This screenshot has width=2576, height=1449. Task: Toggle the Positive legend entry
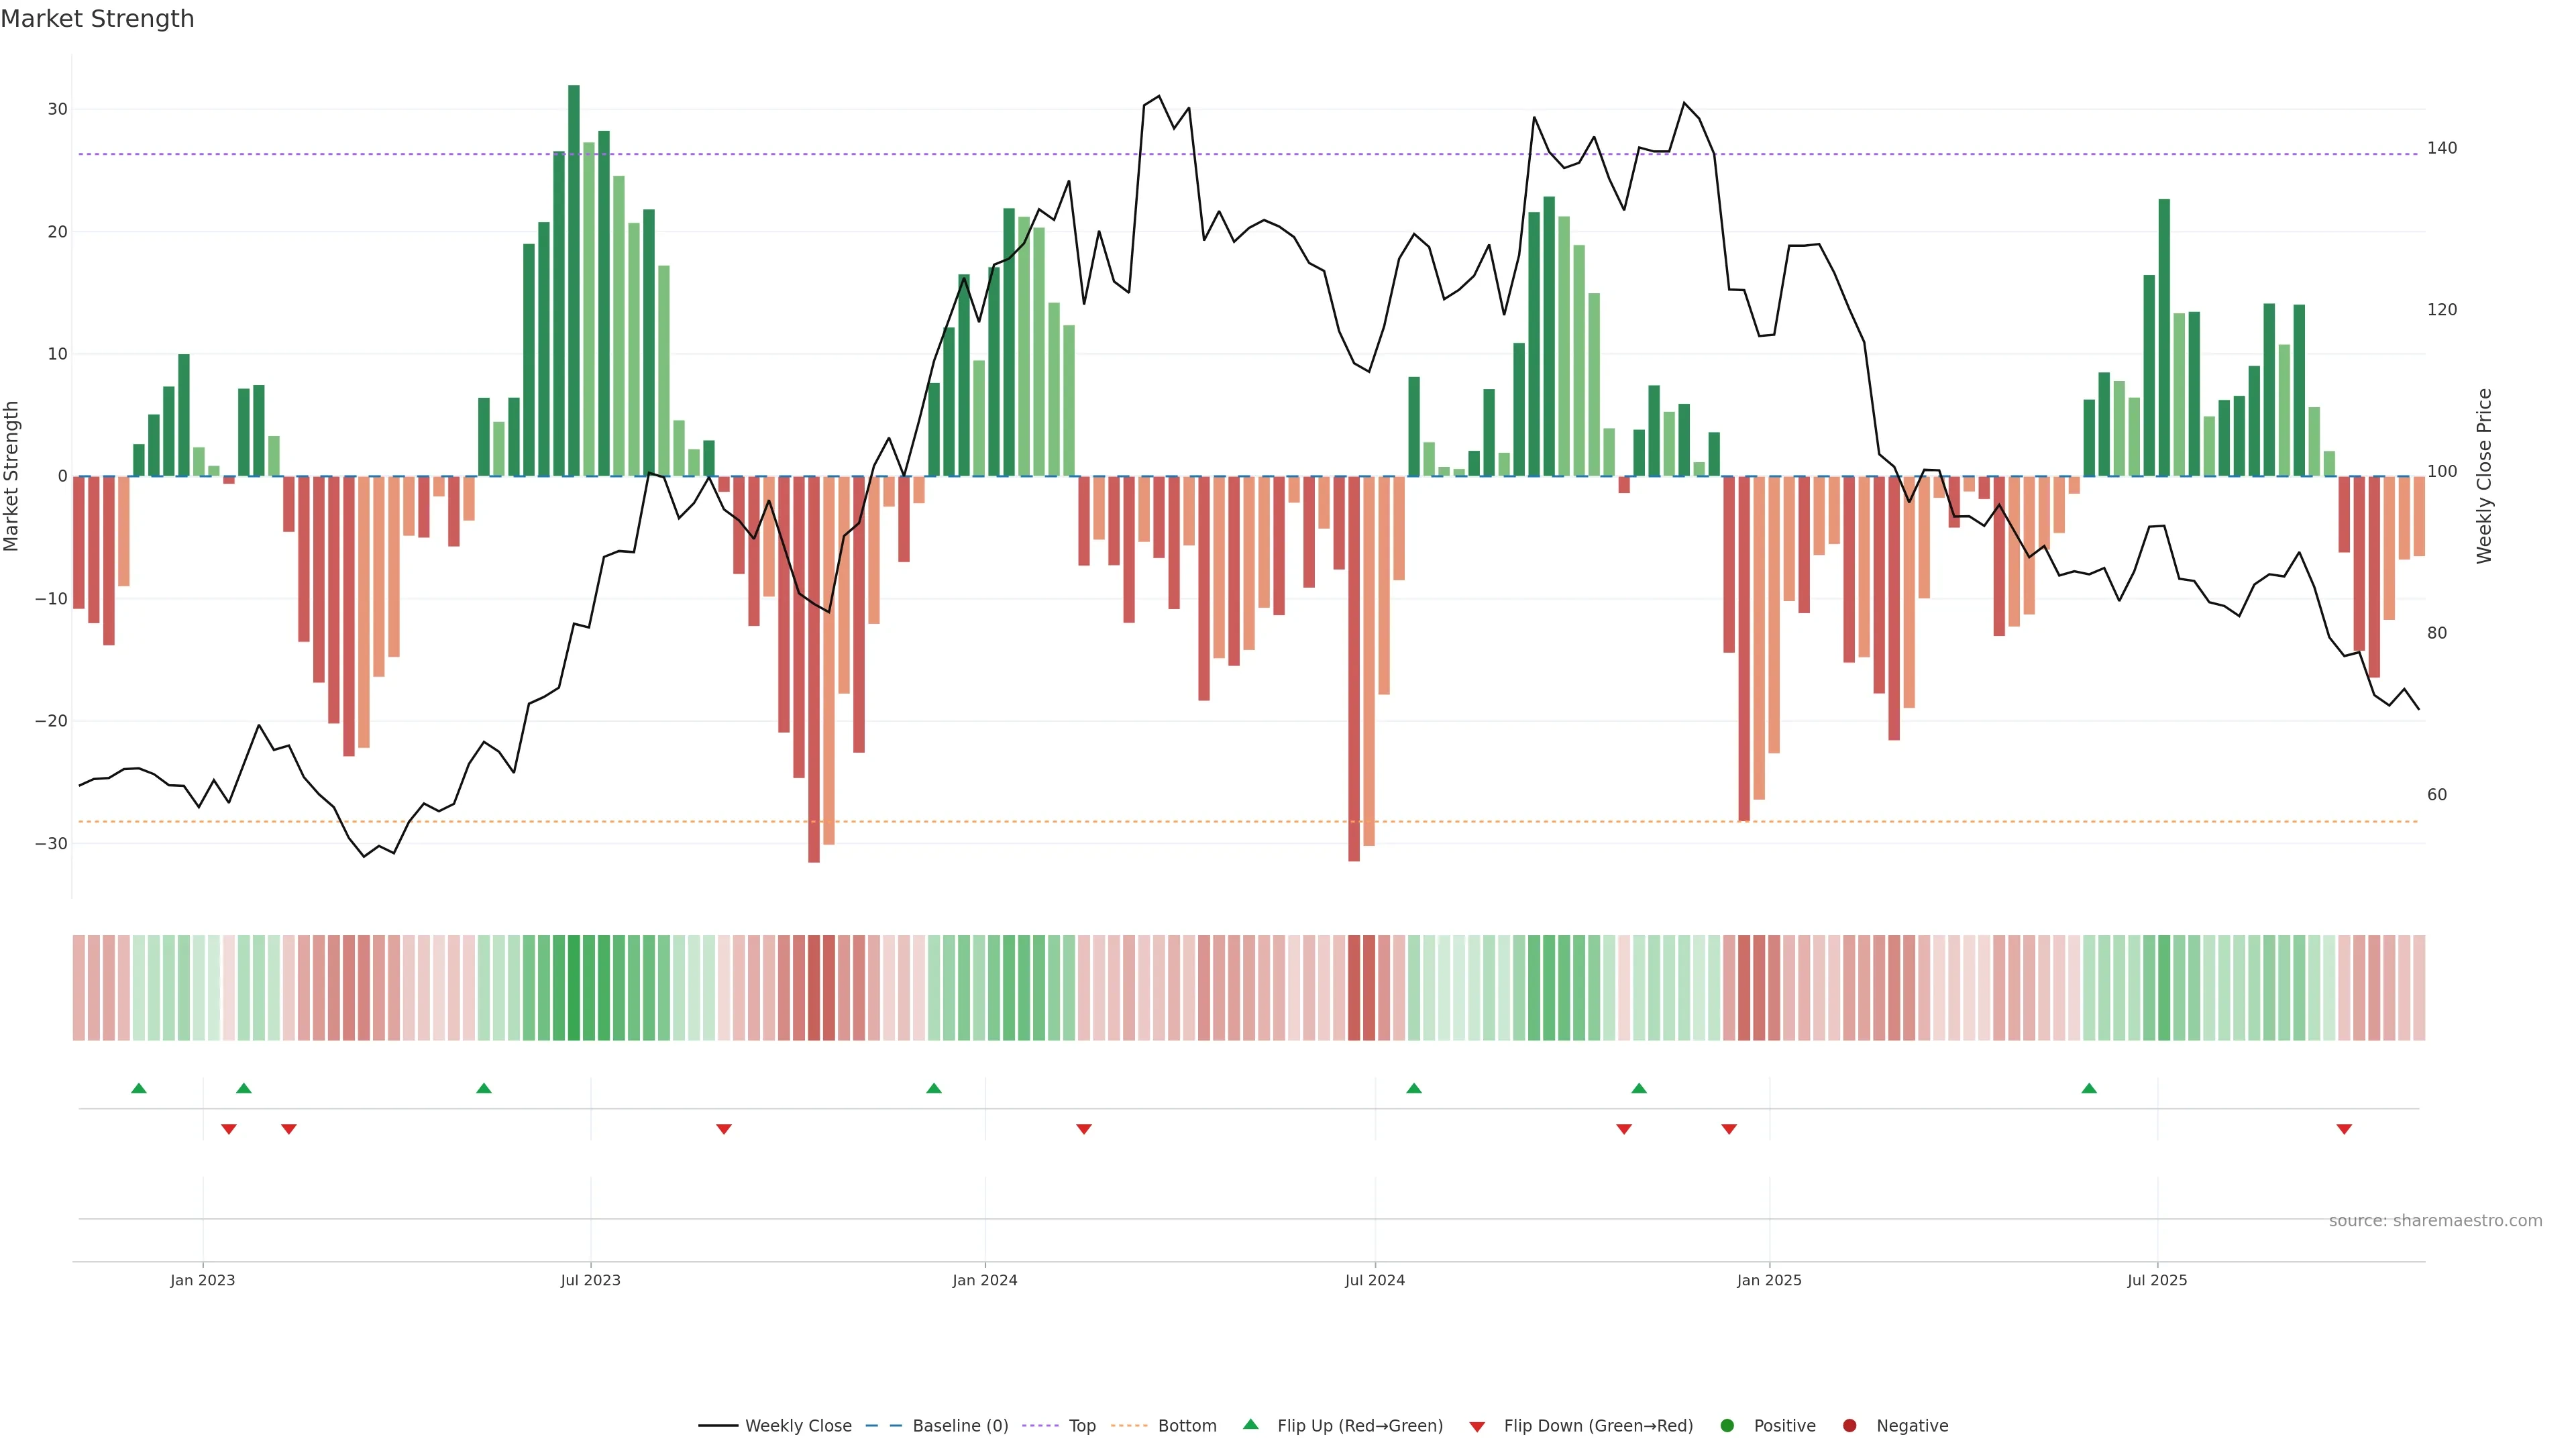pyautogui.click(x=1784, y=1426)
